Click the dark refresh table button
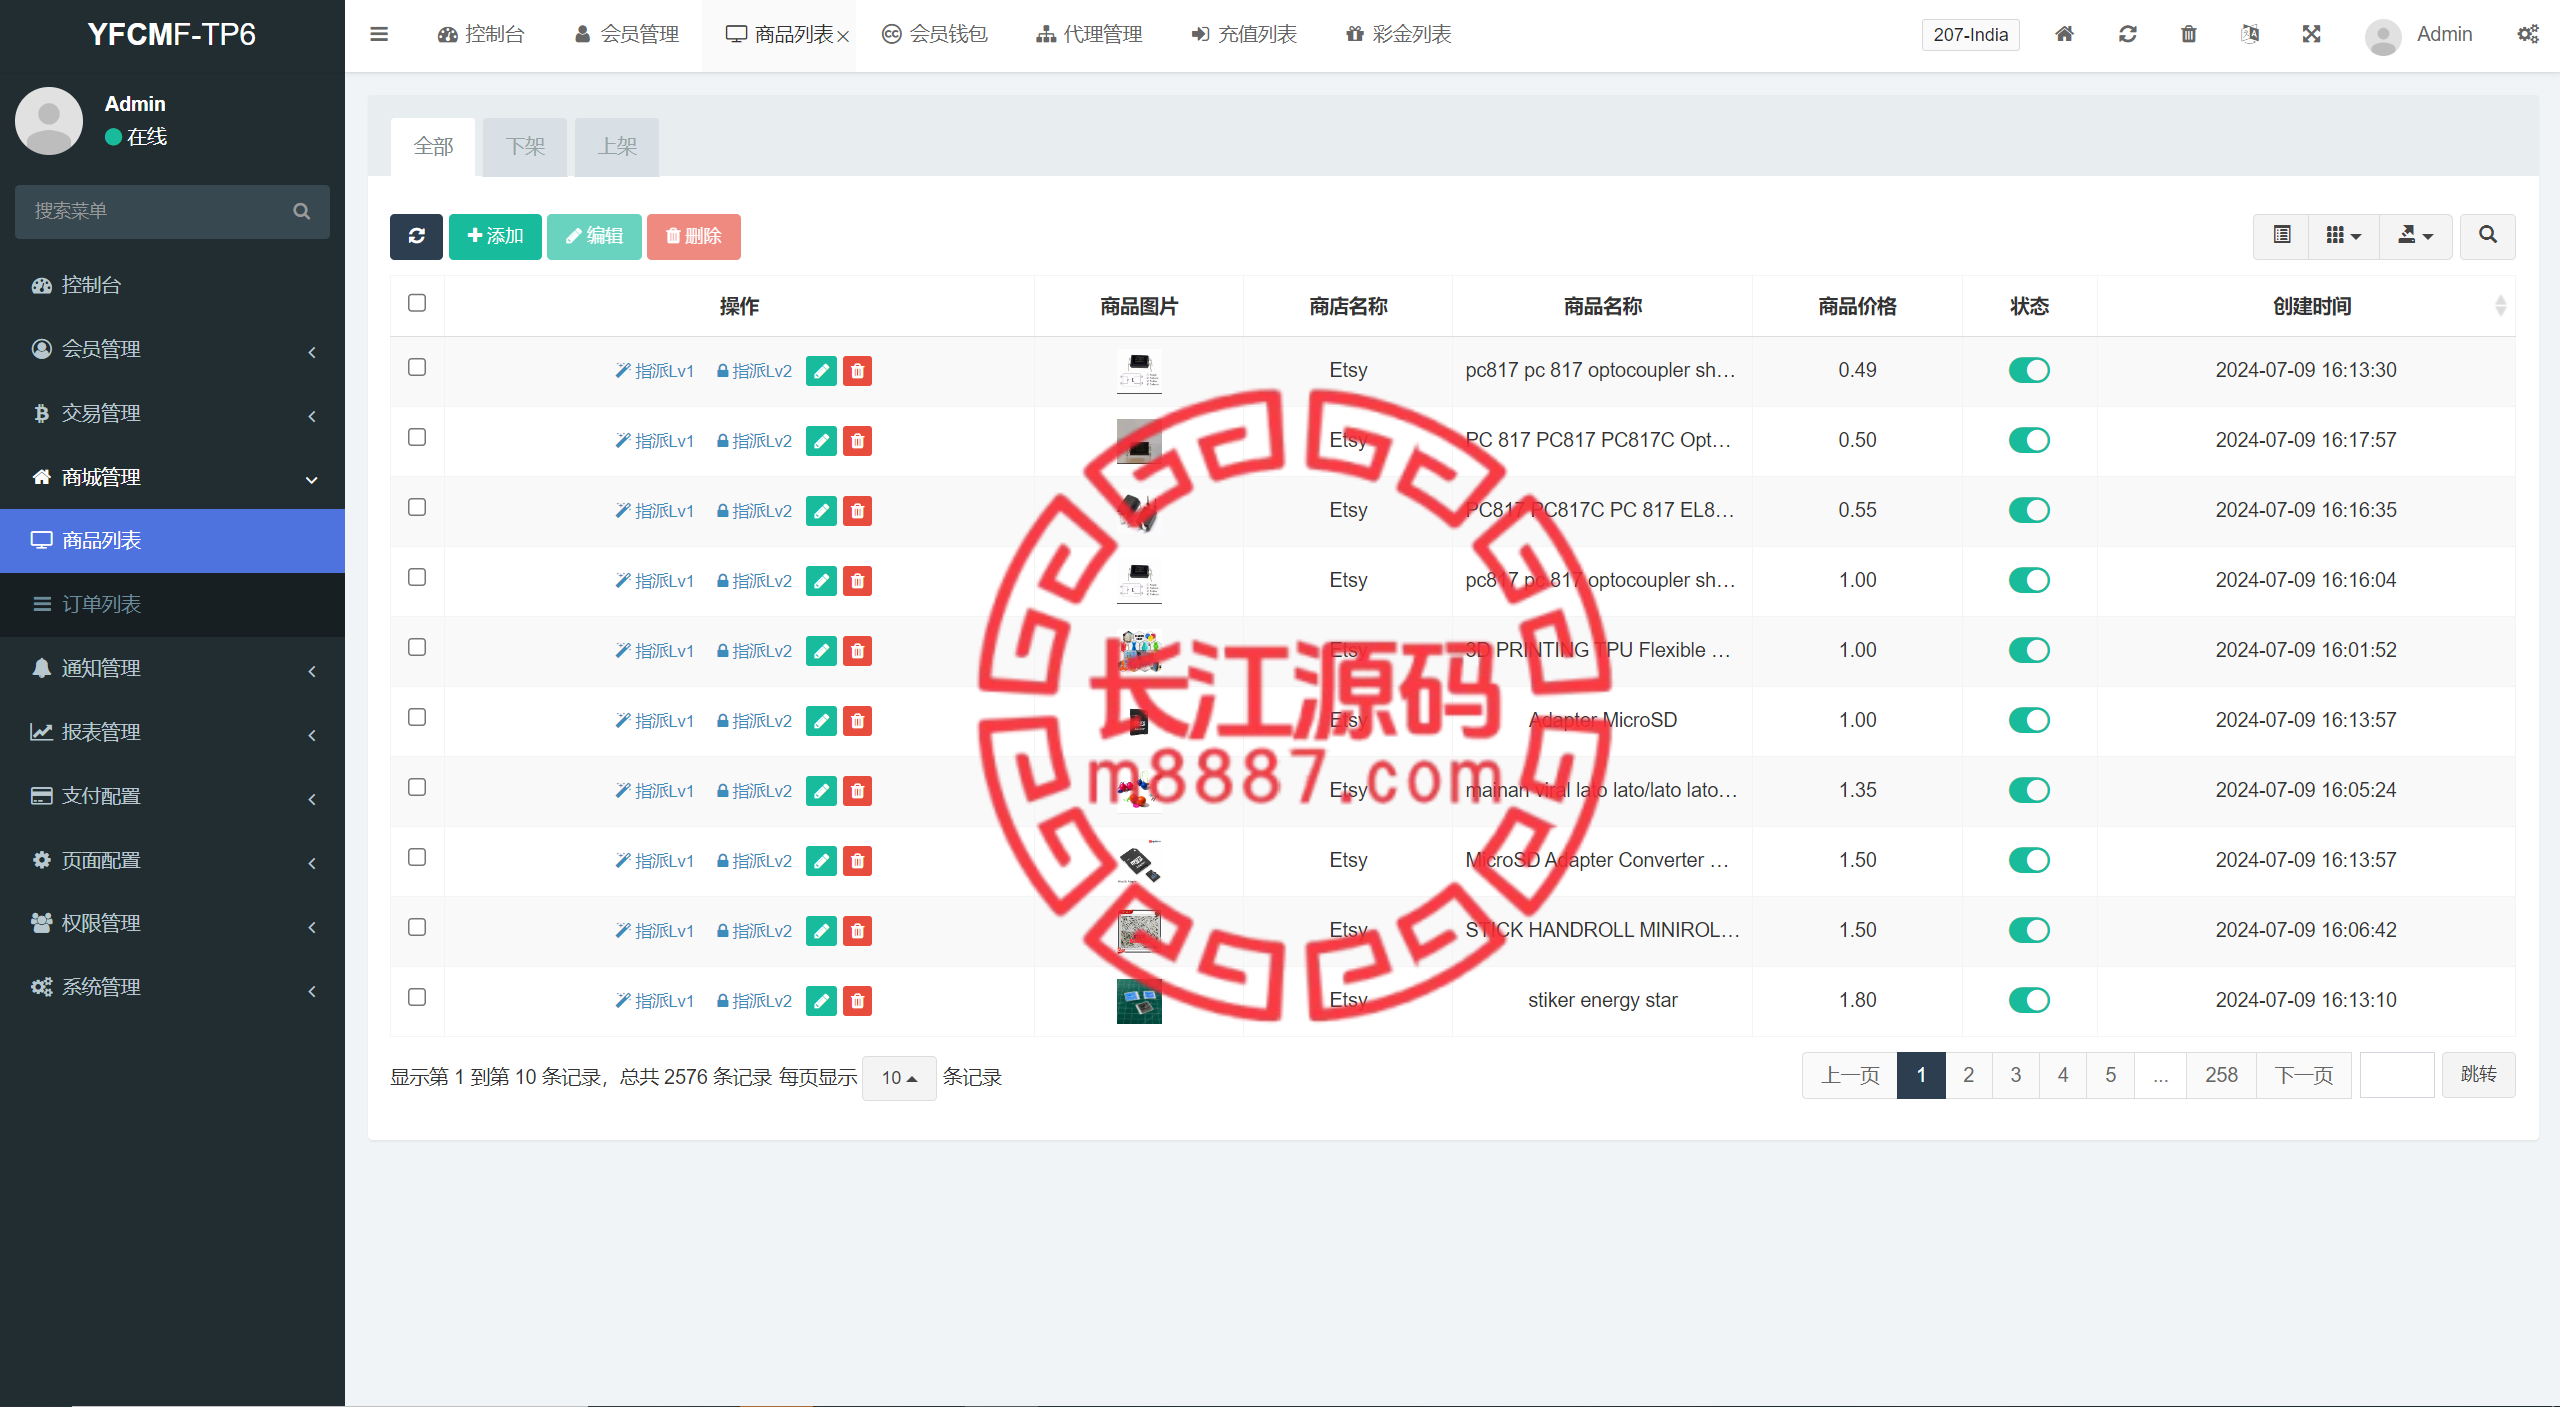Image resolution: width=2560 pixels, height=1407 pixels. coord(416,236)
